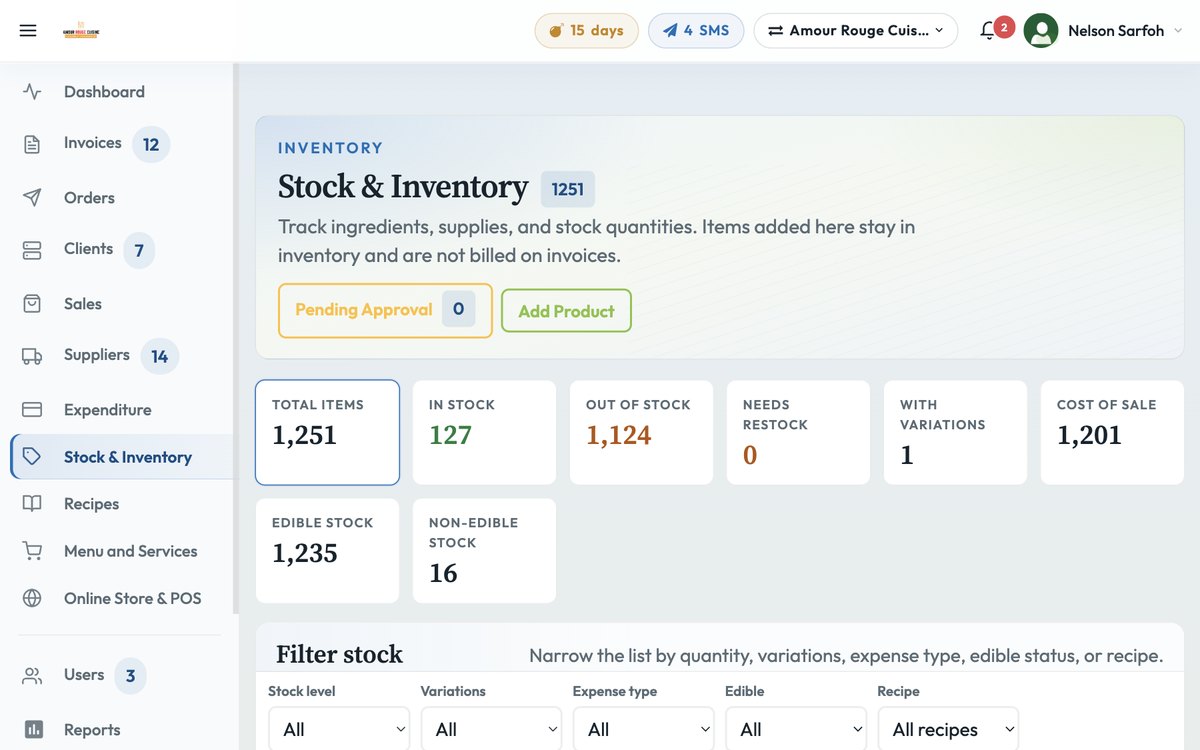Select the In Stock stat card
1200x750 pixels.
tap(484, 432)
